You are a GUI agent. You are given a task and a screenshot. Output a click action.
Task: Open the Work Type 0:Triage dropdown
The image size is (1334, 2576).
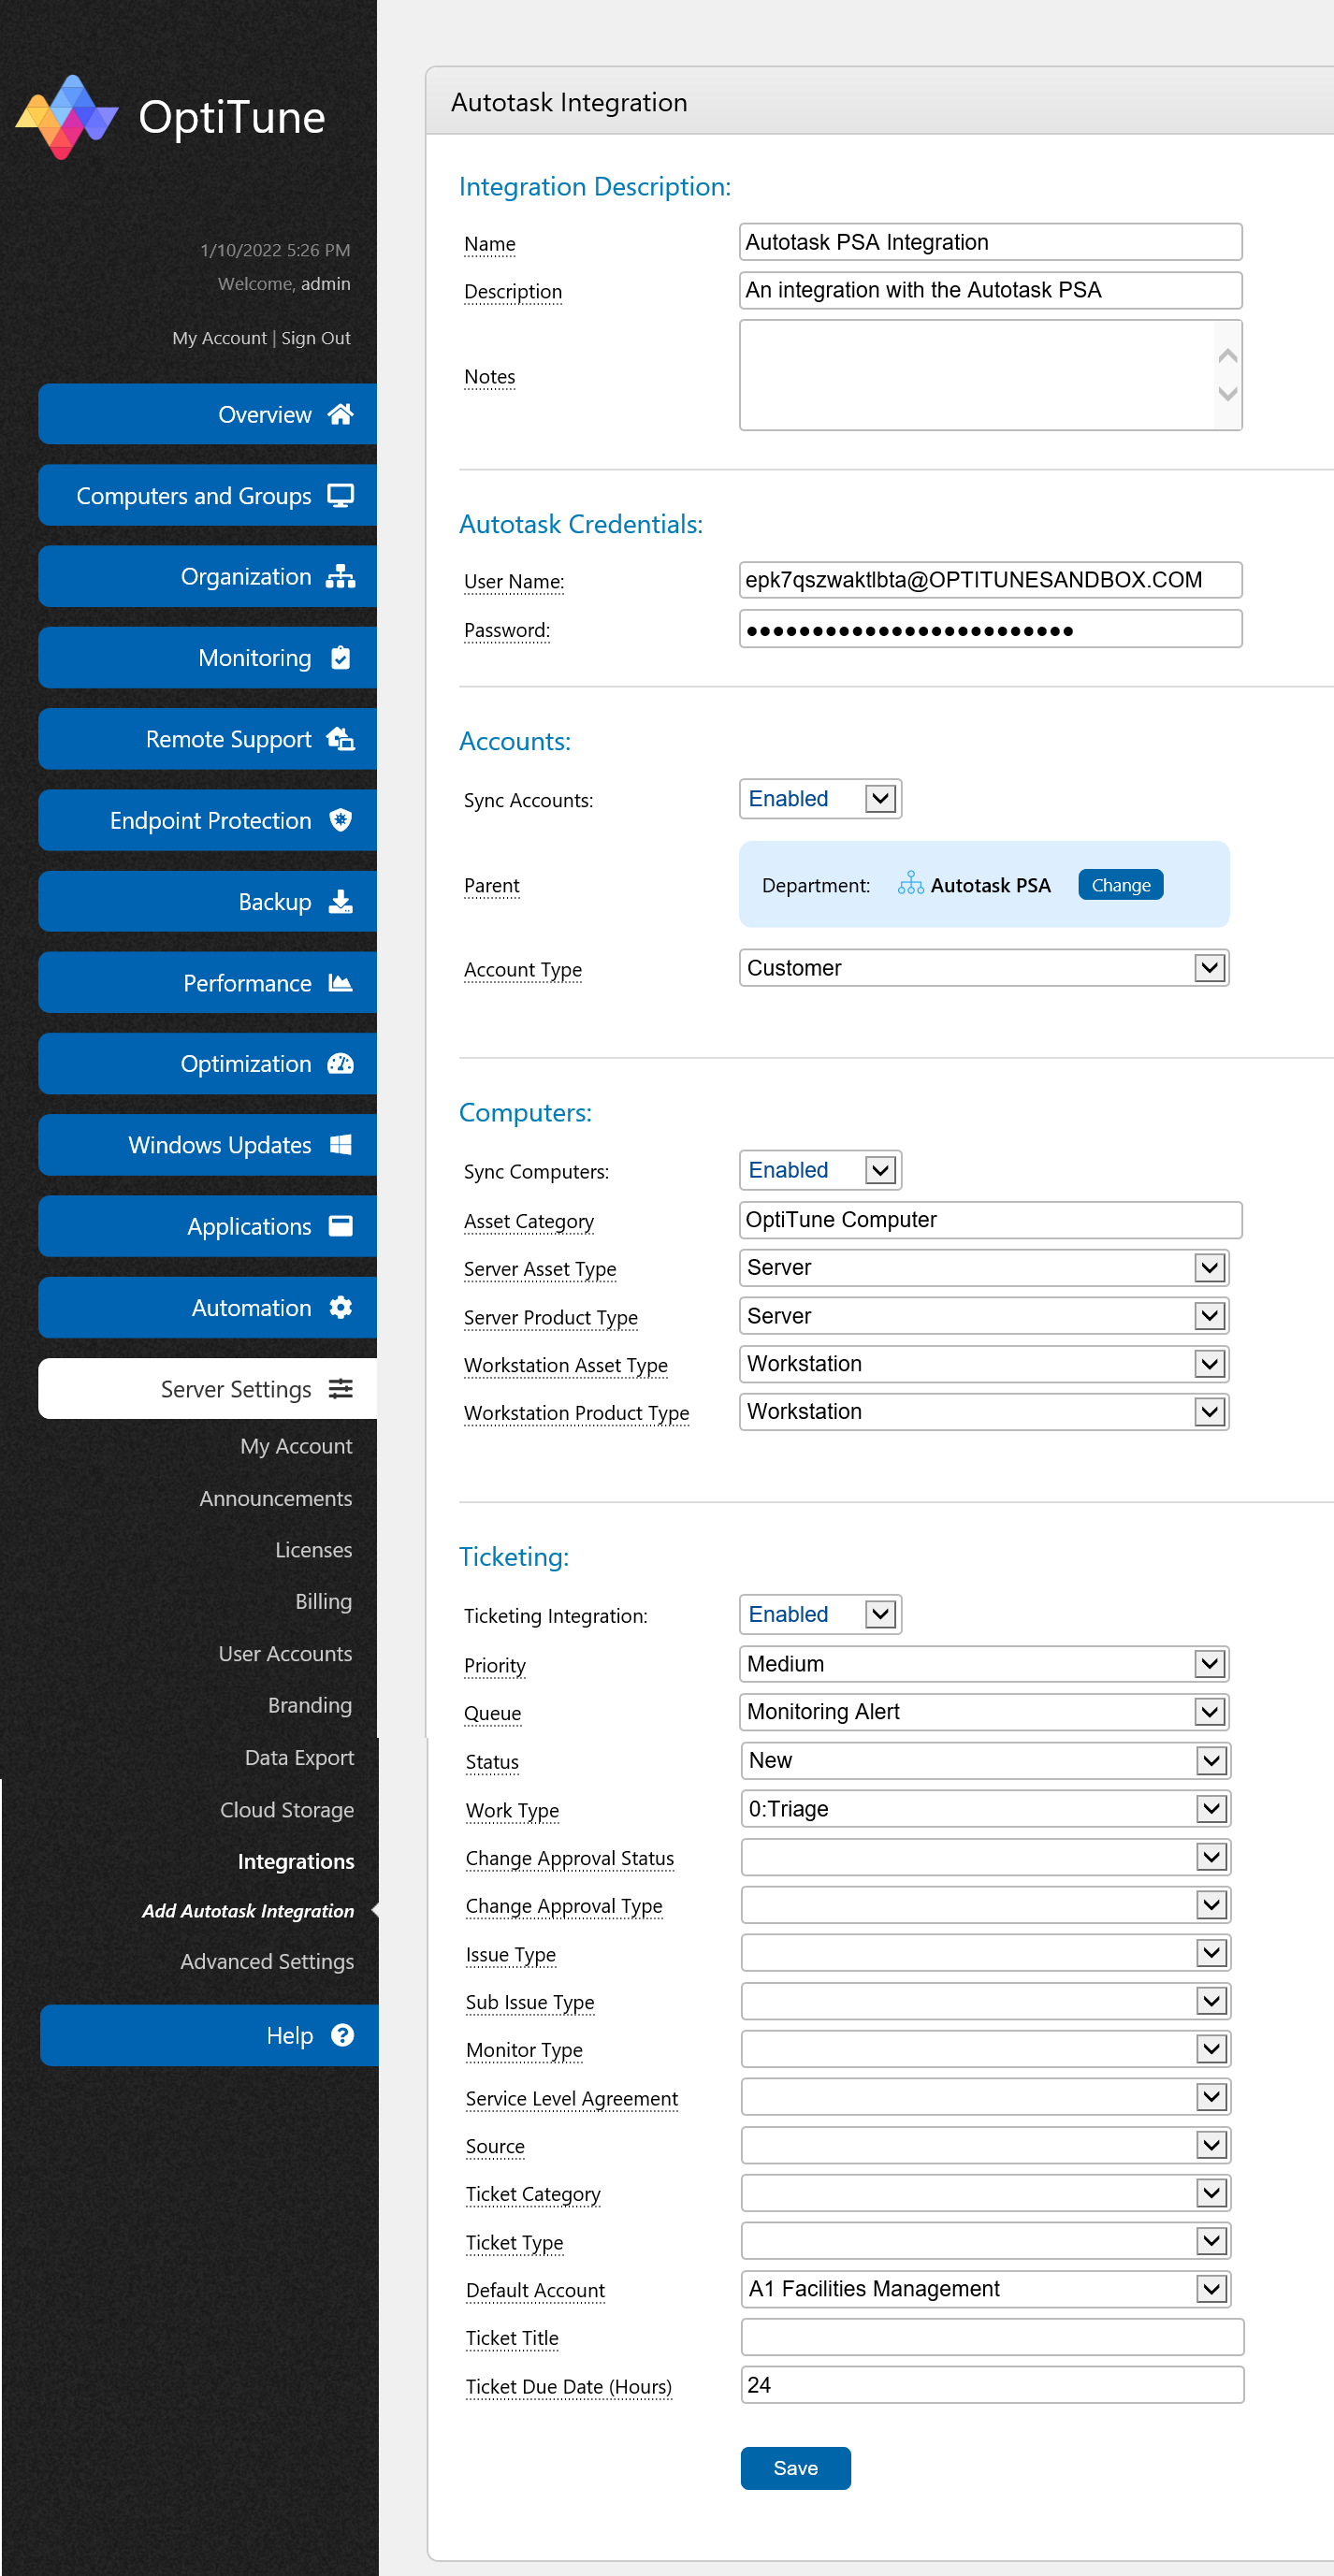pos(986,1808)
